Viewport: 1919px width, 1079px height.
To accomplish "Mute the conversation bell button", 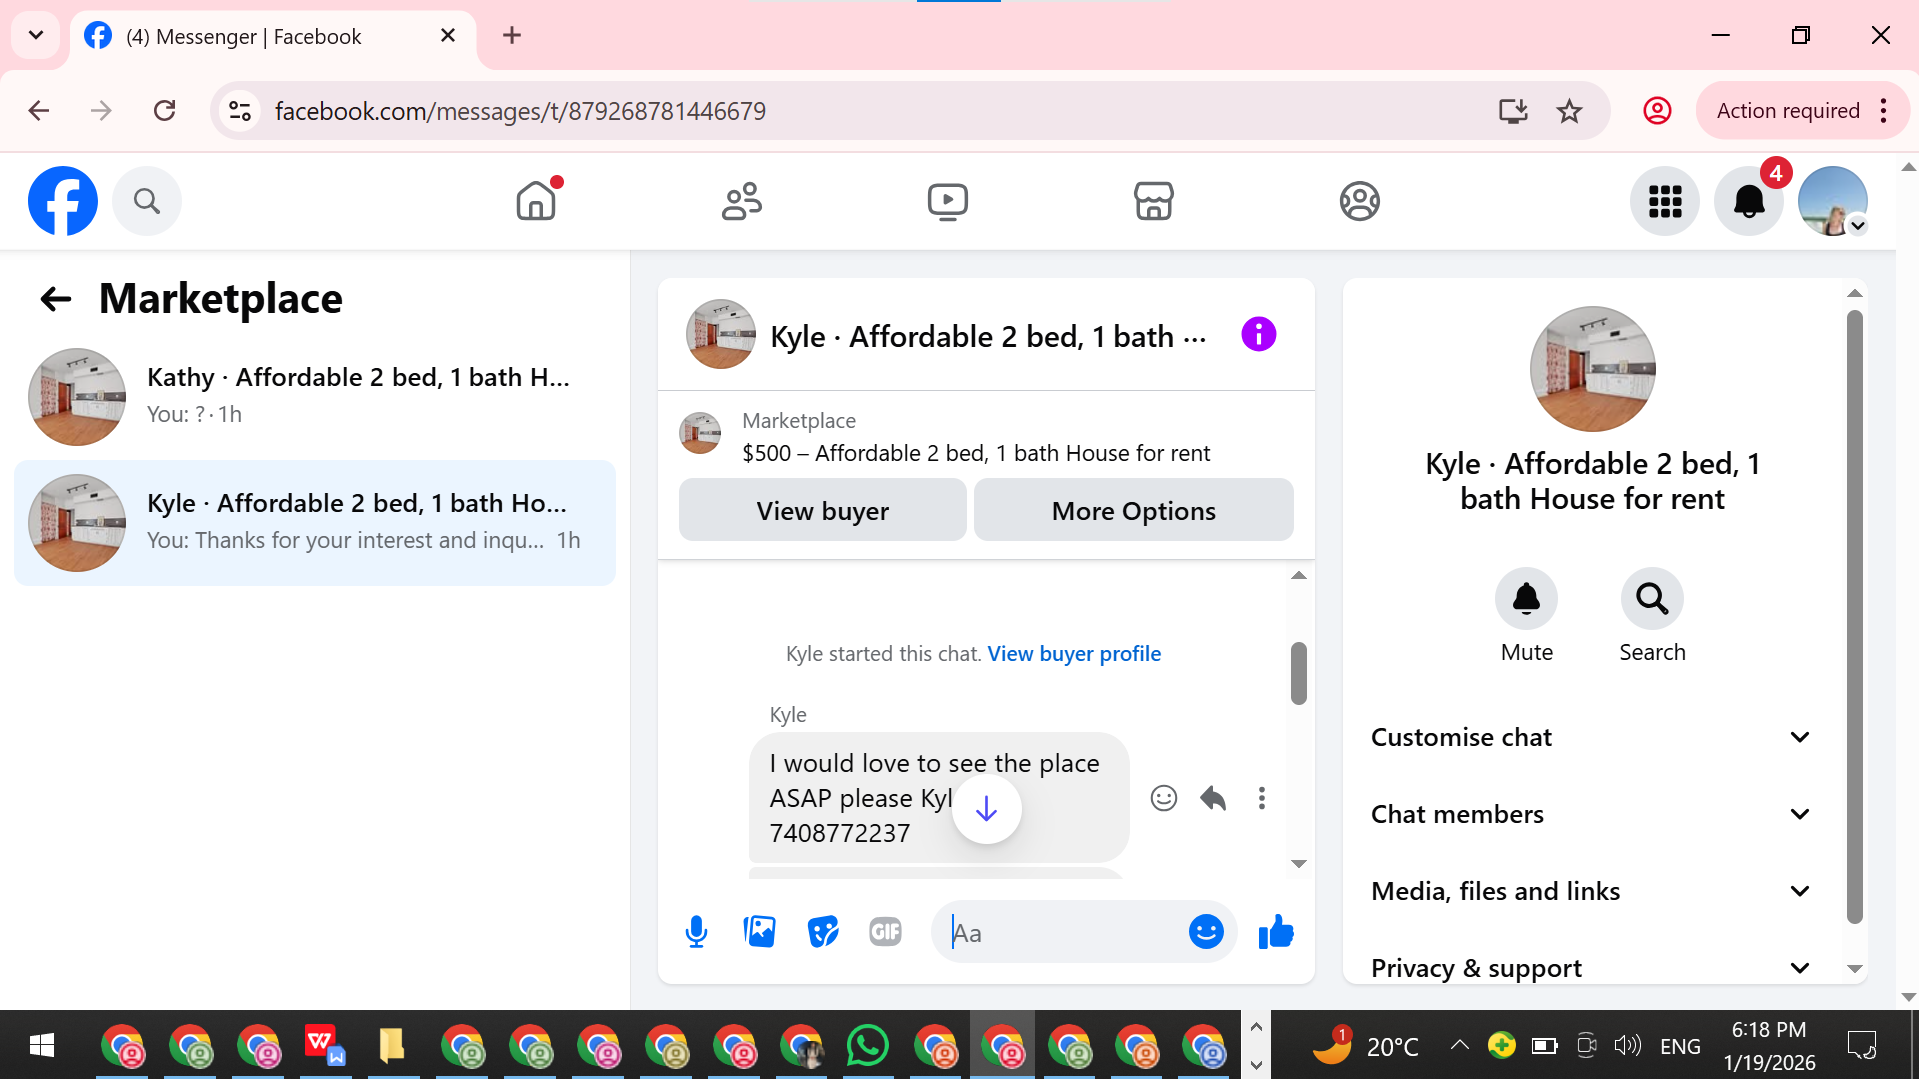I will click(1526, 599).
